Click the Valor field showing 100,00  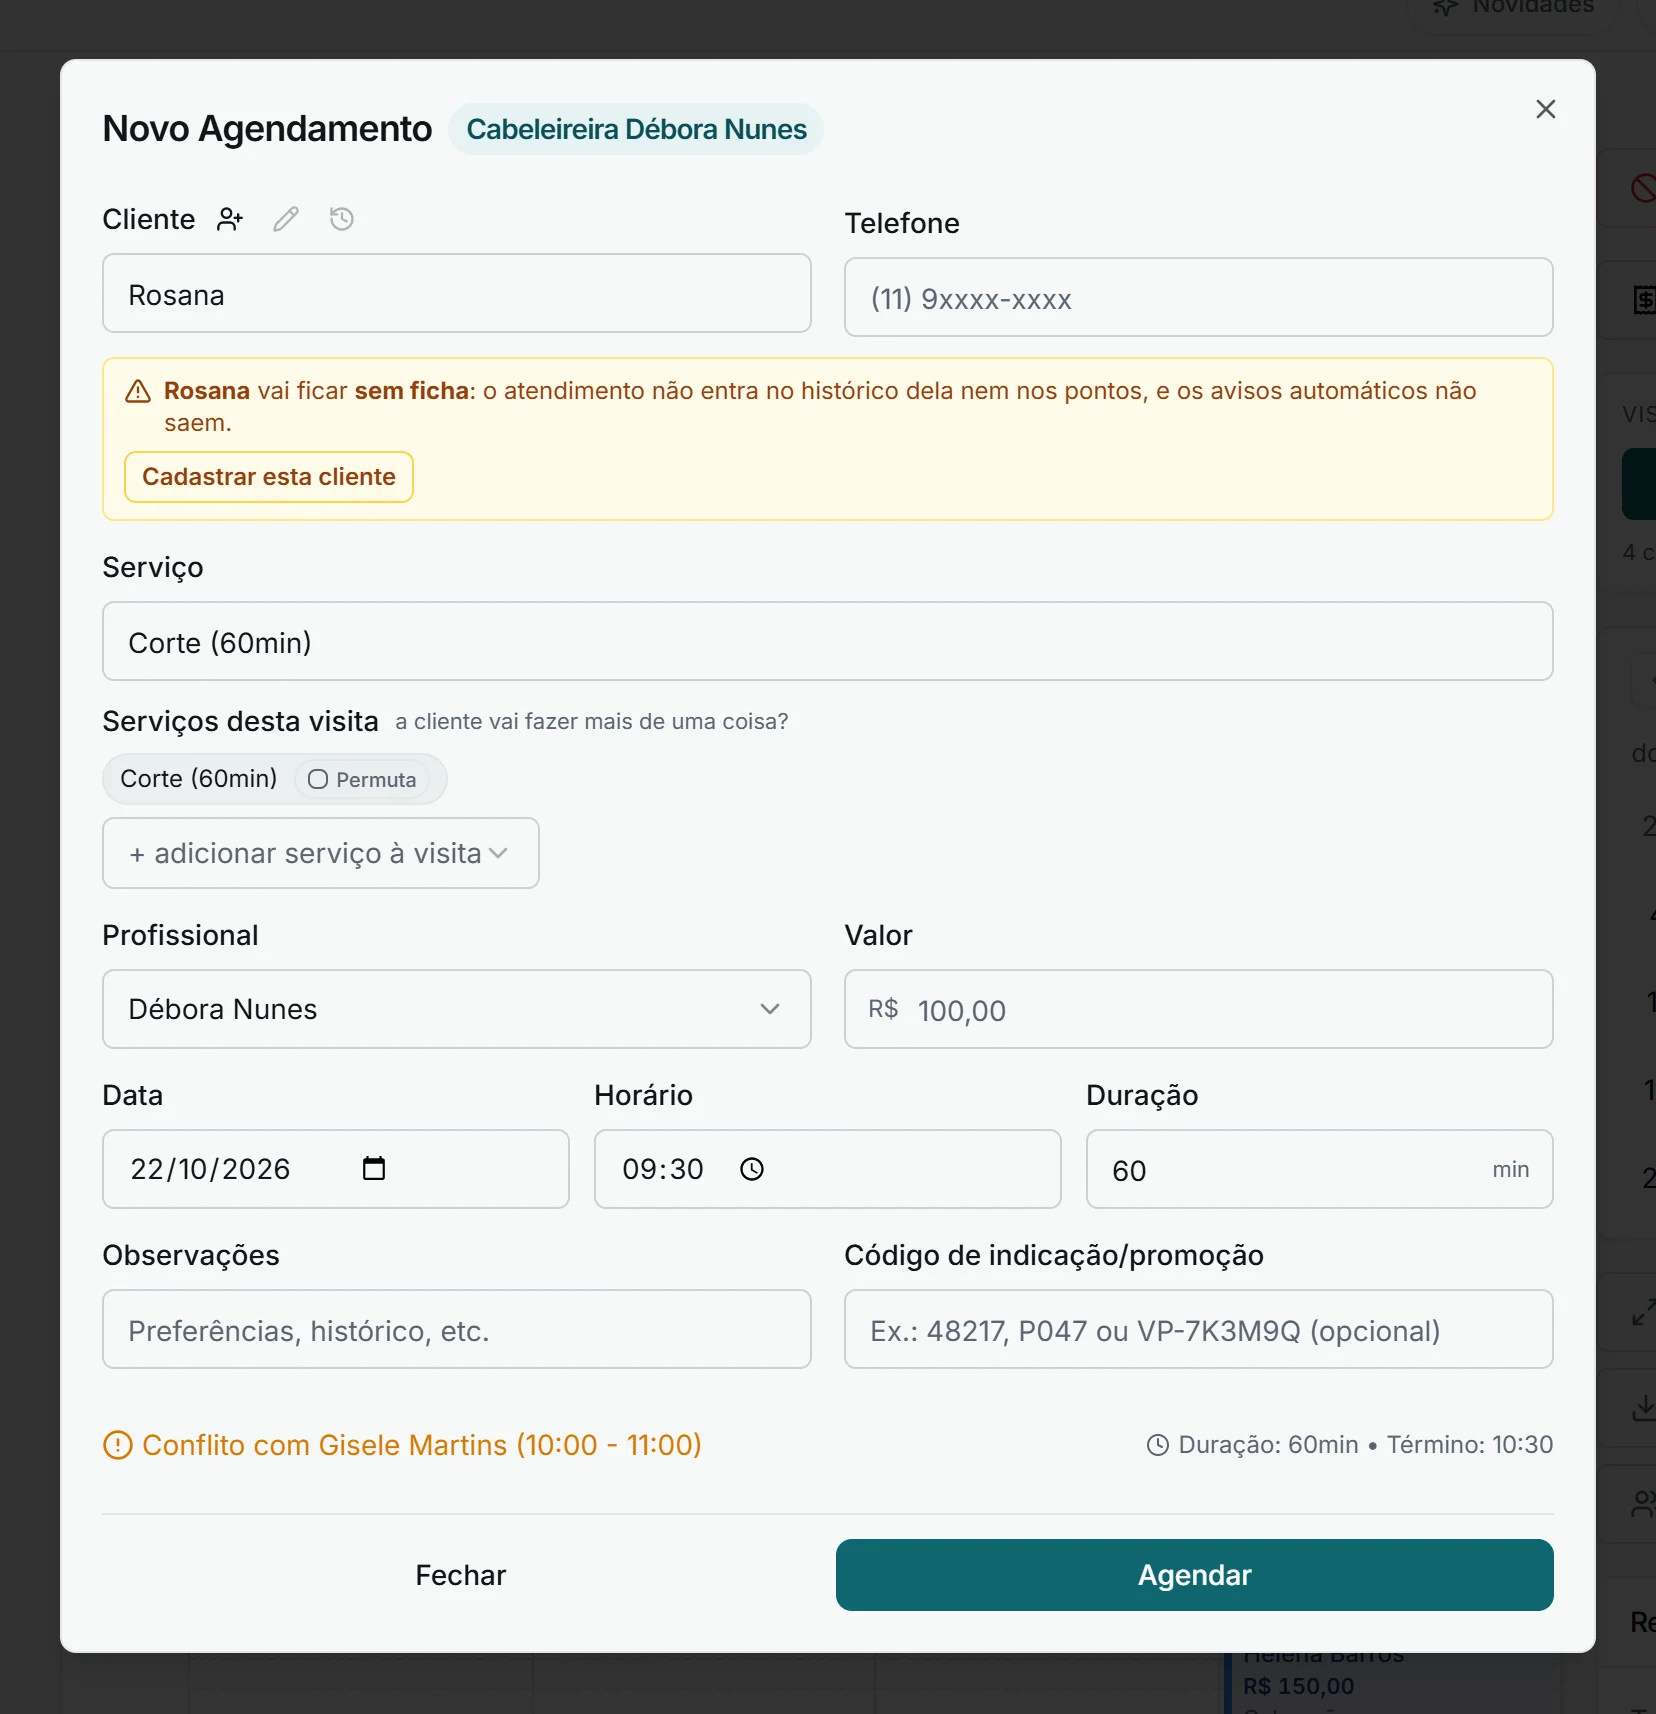[1199, 1009]
